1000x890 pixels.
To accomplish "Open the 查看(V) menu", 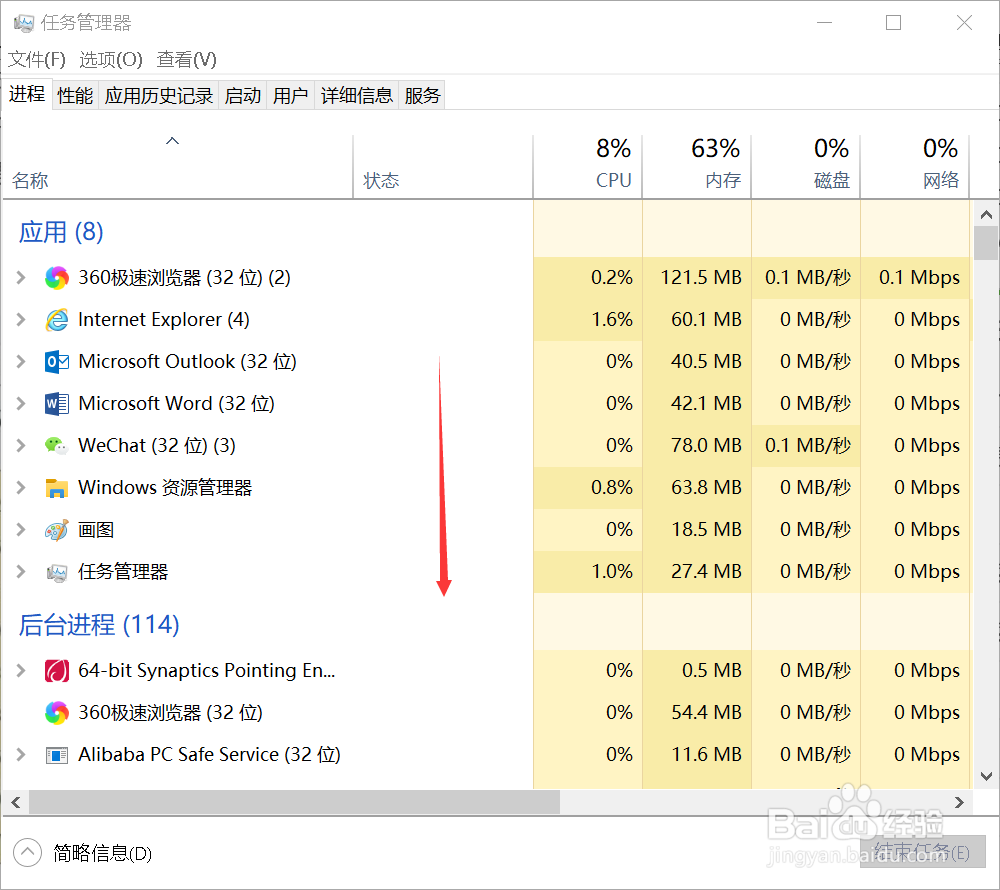I will 187,59.
